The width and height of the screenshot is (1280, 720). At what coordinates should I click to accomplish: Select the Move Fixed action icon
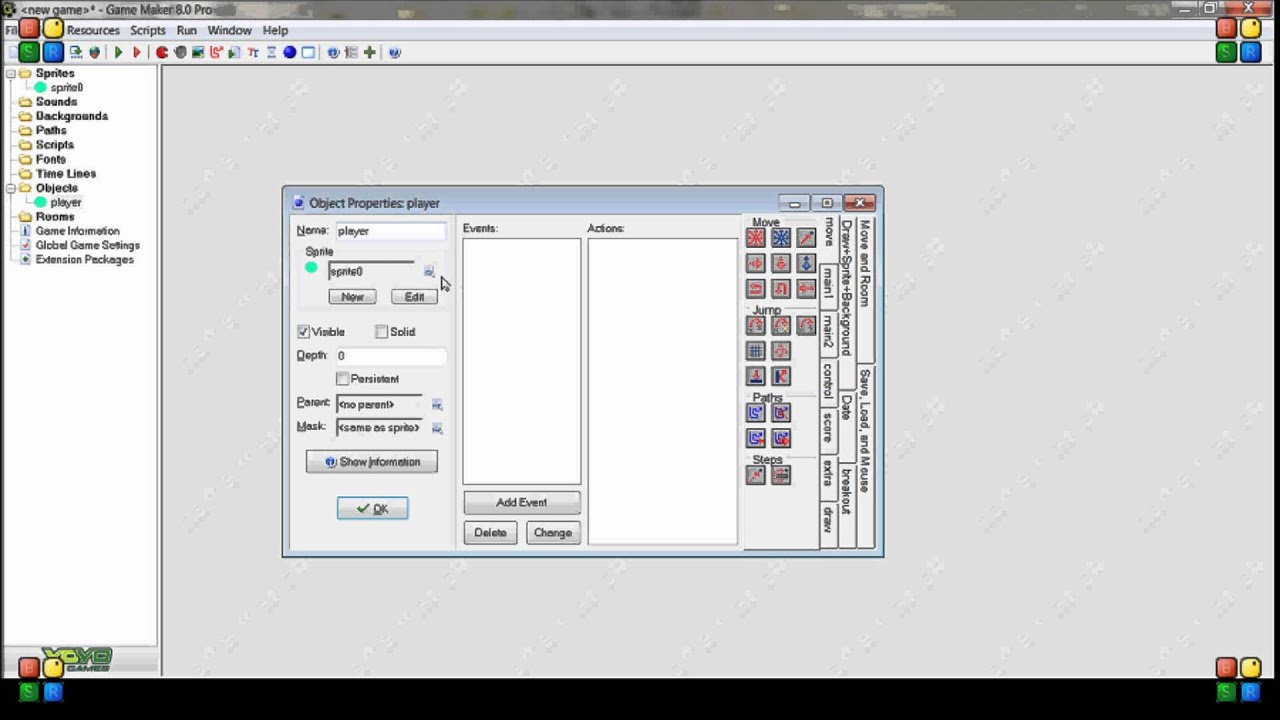(755, 238)
